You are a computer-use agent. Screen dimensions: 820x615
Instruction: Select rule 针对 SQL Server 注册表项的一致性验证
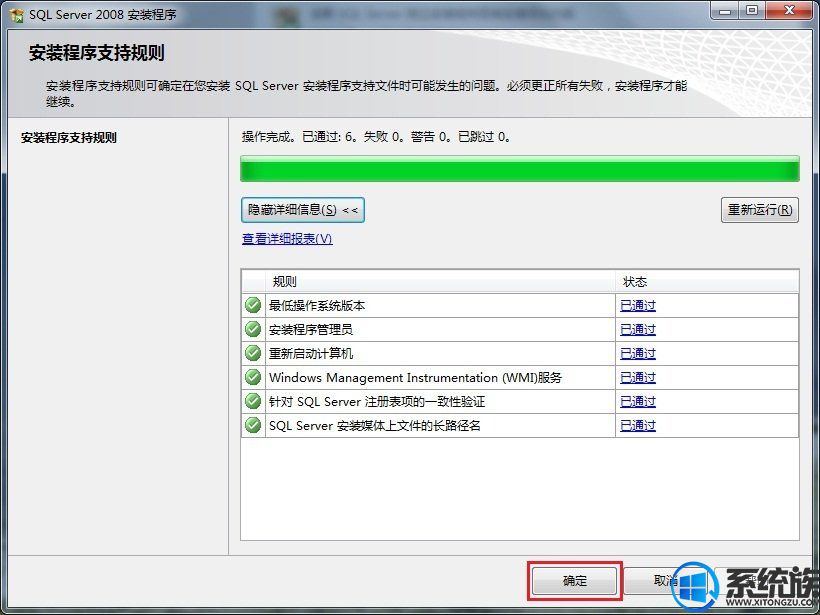[377, 402]
